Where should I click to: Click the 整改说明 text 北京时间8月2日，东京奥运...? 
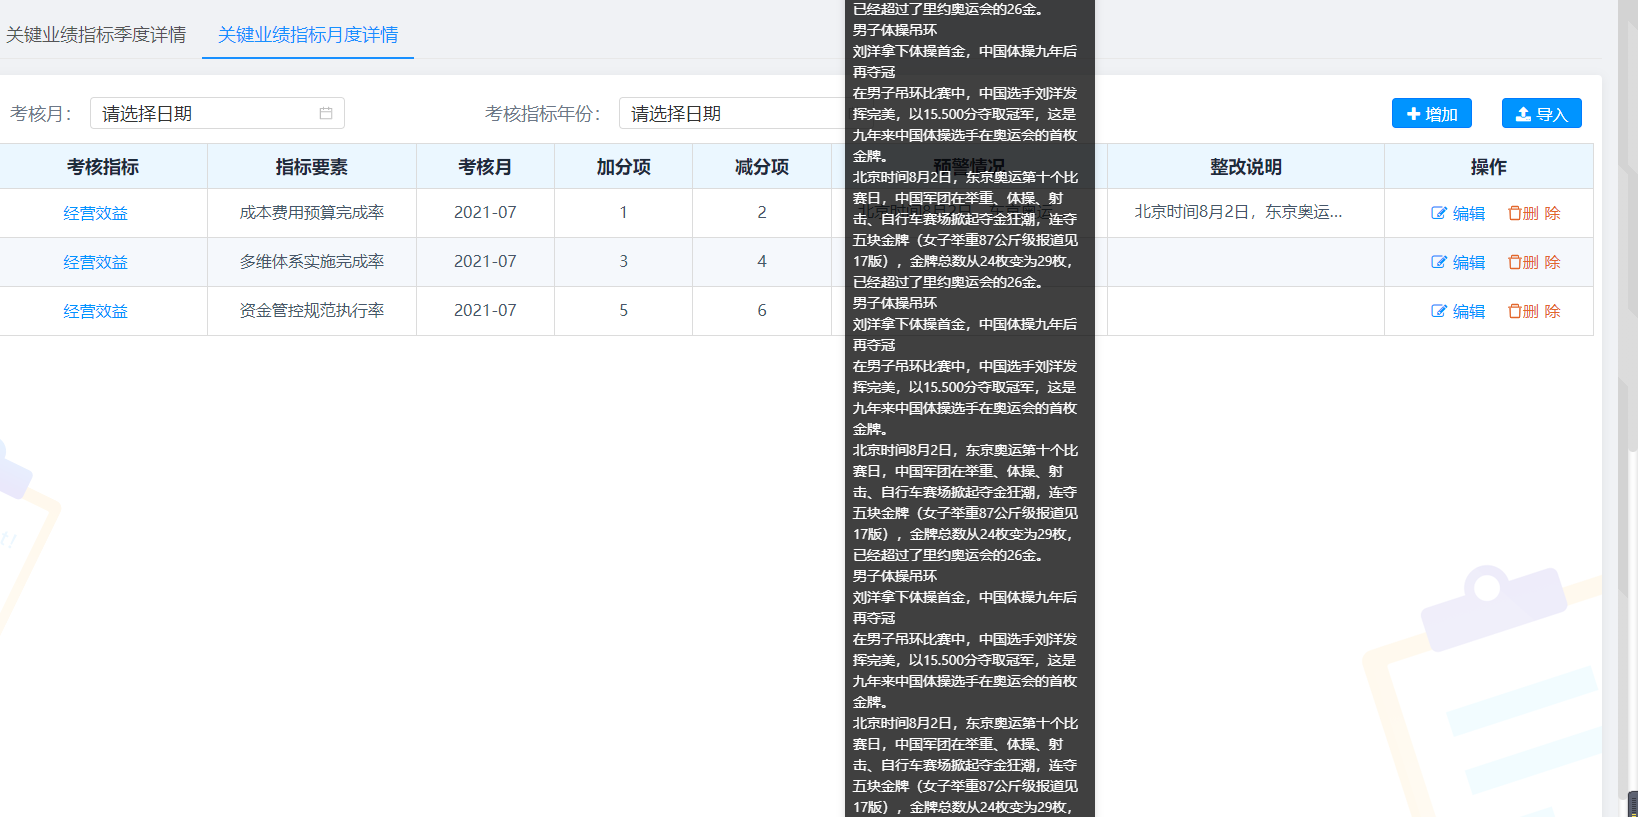click(1238, 212)
